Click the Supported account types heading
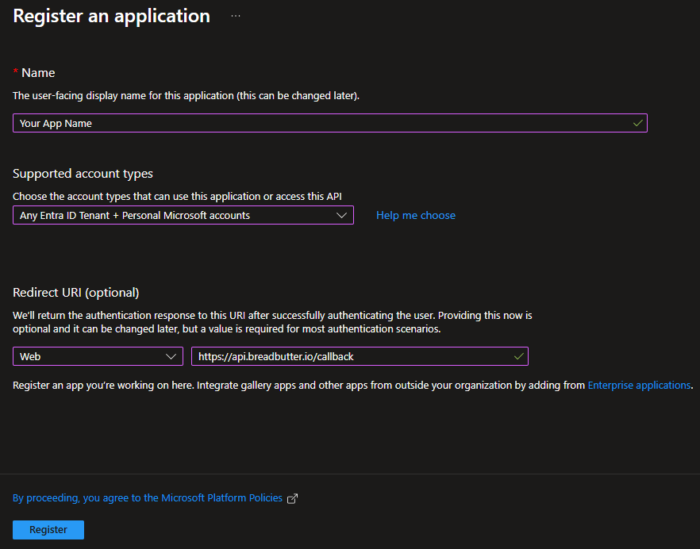The width and height of the screenshot is (700, 549). click(83, 174)
